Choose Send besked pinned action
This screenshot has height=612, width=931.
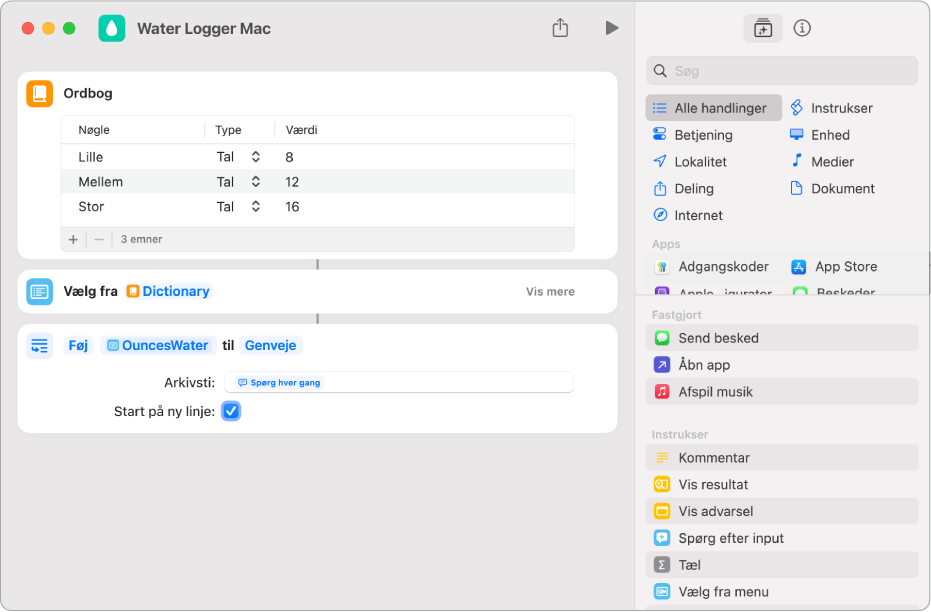(x=782, y=338)
